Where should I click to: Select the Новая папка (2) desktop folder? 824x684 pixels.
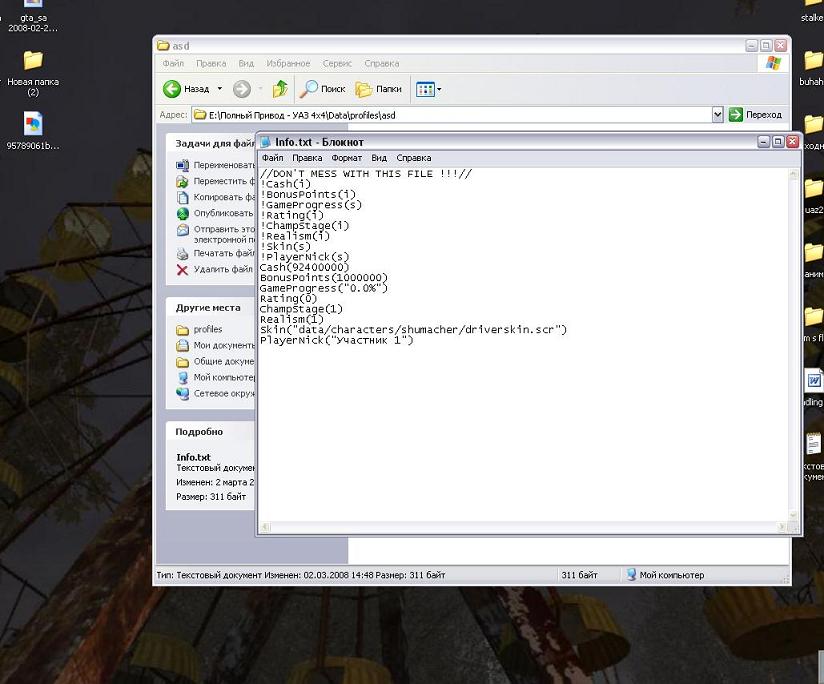[33, 72]
